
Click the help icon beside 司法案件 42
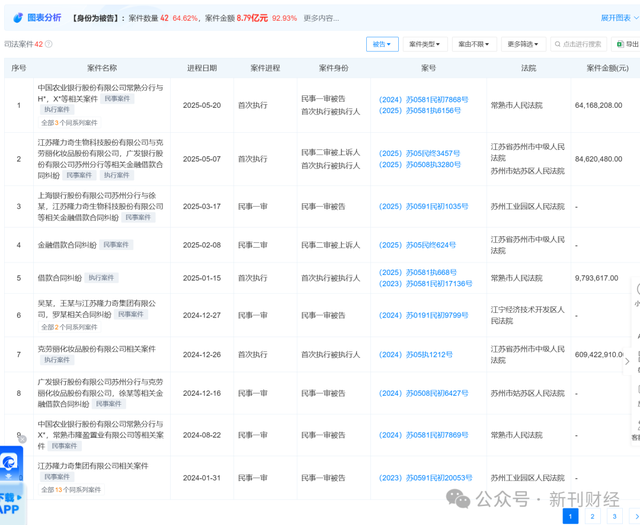pyautogui.click(x=49, y=44)
